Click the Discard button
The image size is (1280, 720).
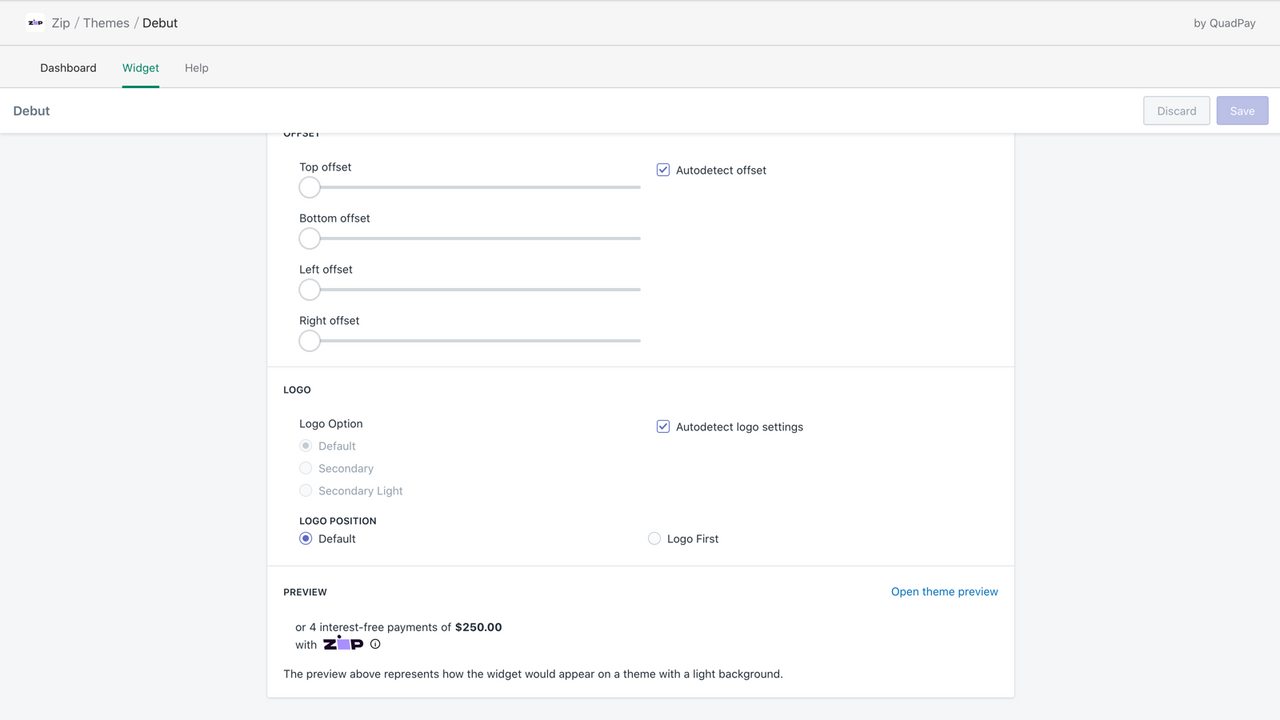tap(1177, 111)
